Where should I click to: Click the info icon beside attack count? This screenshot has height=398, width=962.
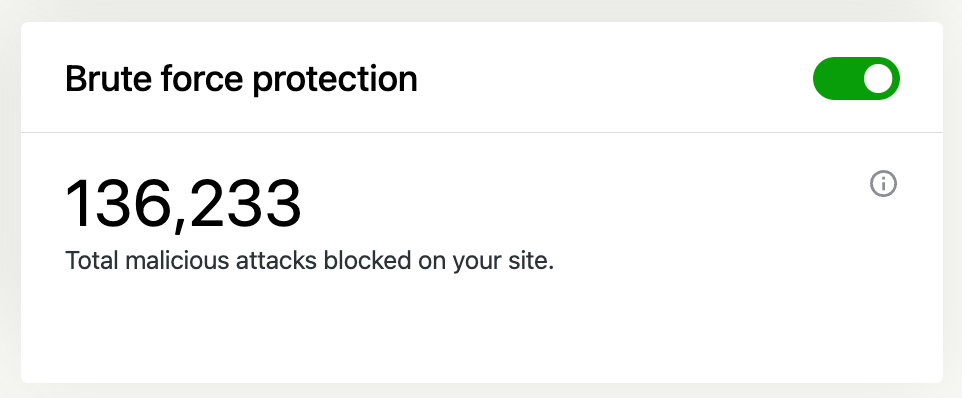(x=883, y=183)
